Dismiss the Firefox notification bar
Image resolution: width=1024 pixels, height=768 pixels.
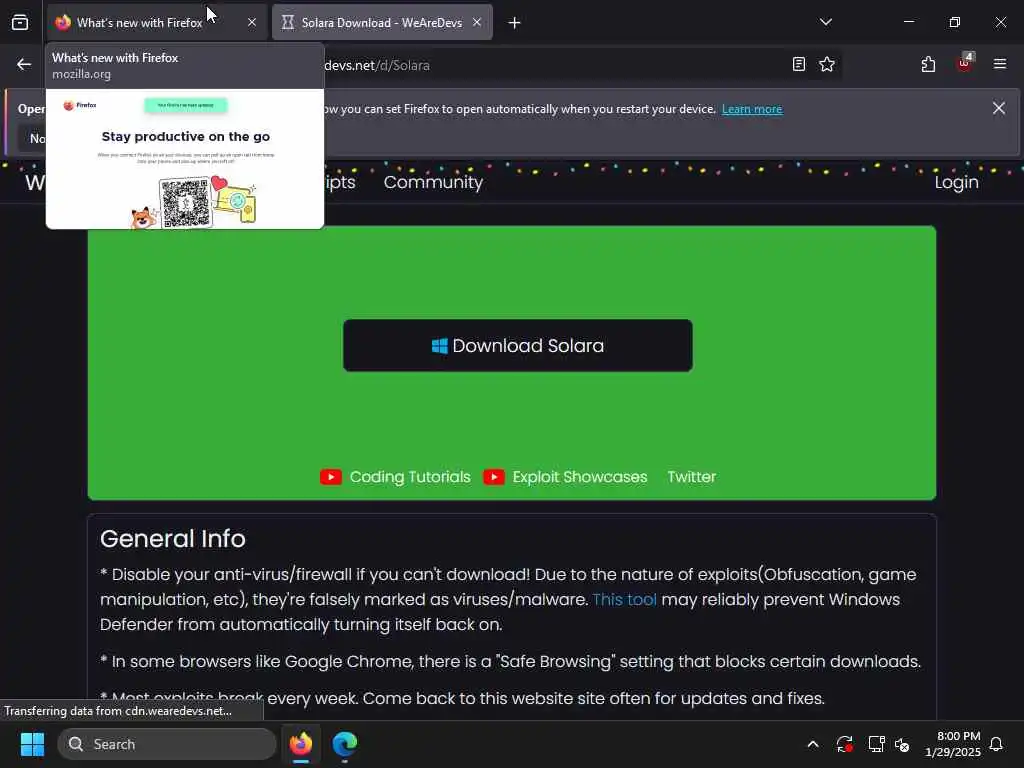[999, 108]
